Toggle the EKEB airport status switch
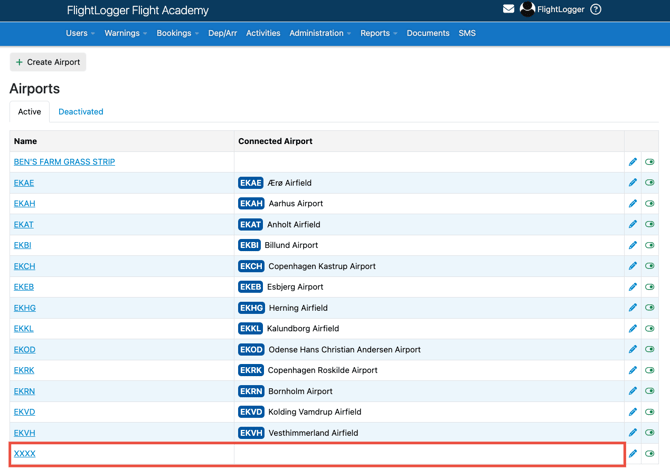 tap(650, 287)
